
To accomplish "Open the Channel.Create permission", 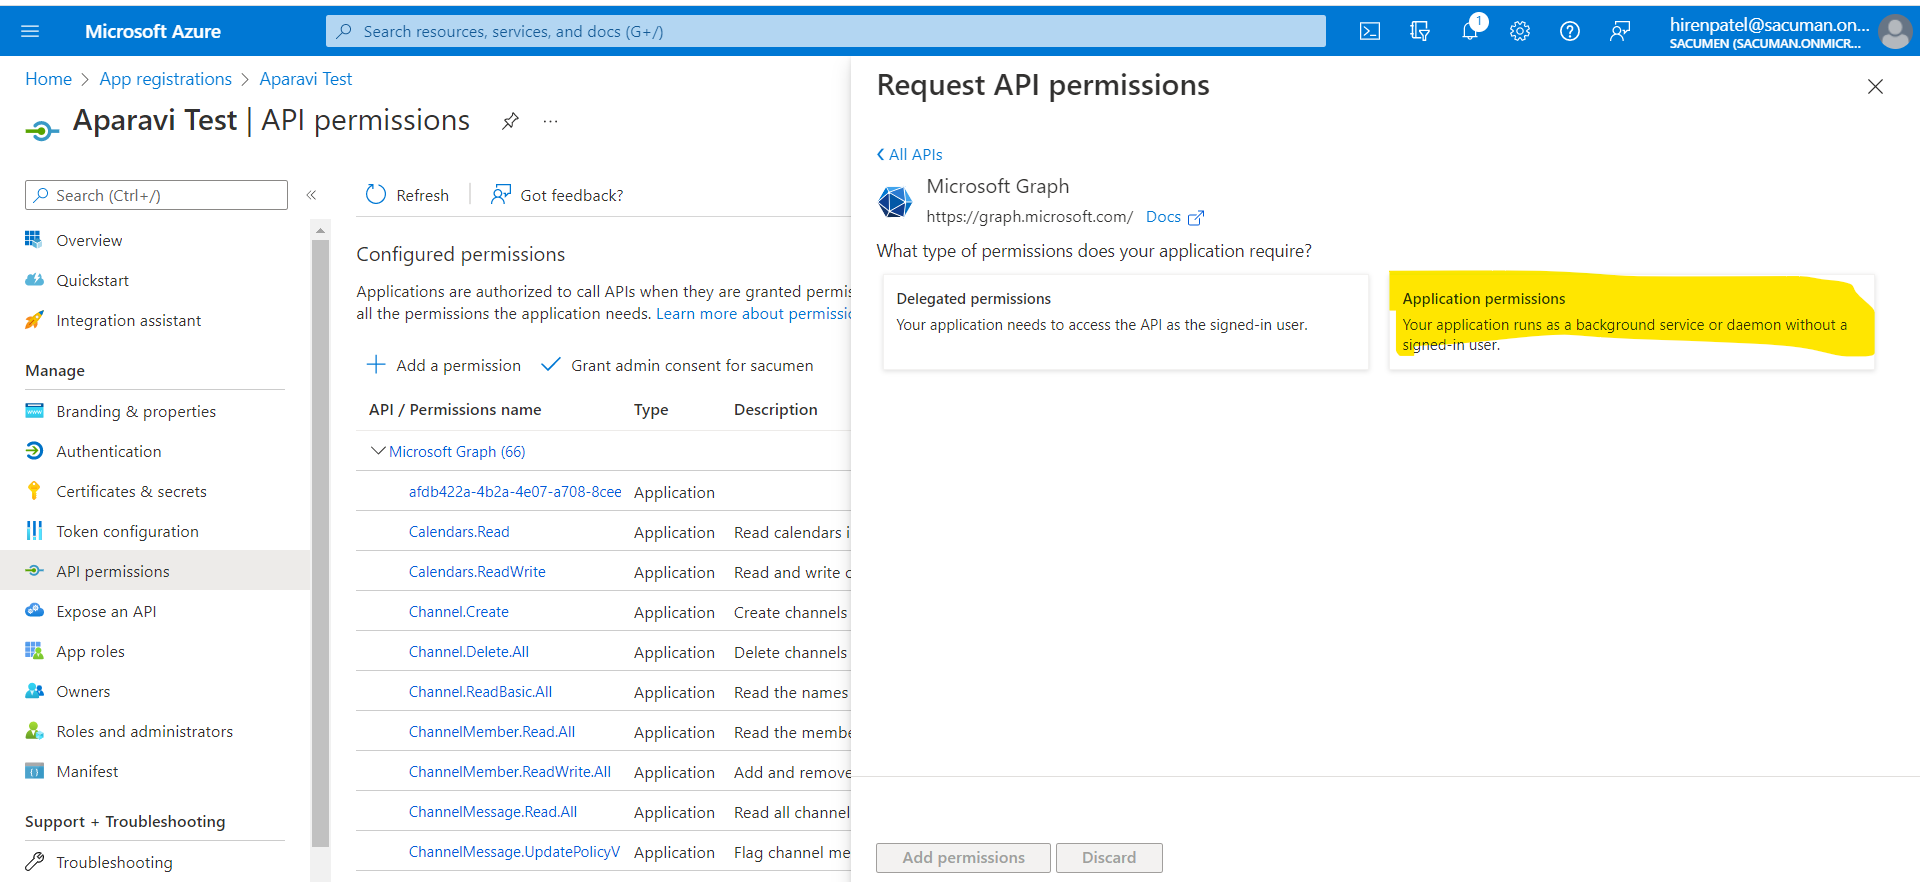I will click(459, 612).
